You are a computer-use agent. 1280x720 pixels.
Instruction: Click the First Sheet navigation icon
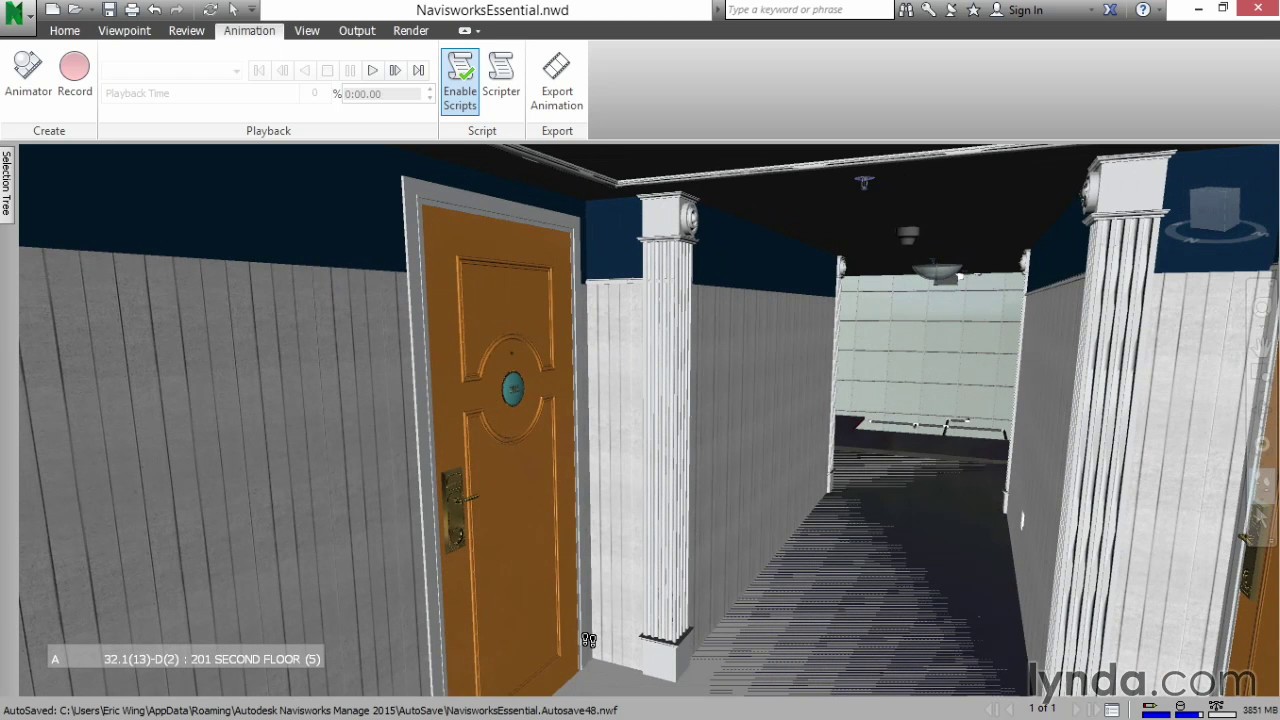coord(993,710)
